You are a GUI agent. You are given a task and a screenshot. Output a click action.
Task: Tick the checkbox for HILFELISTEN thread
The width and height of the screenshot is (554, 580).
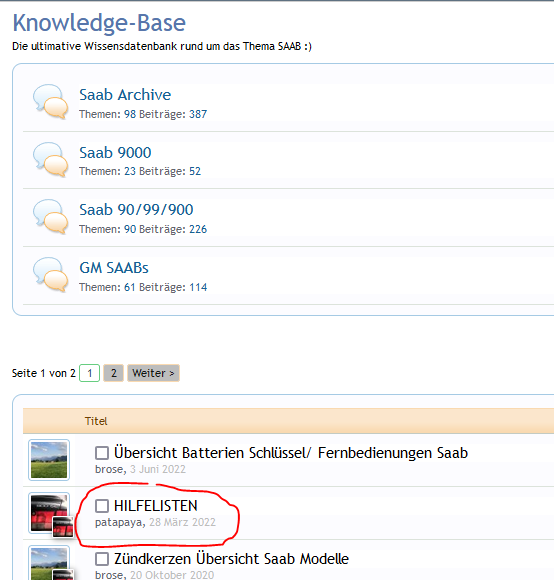(102, 506)
